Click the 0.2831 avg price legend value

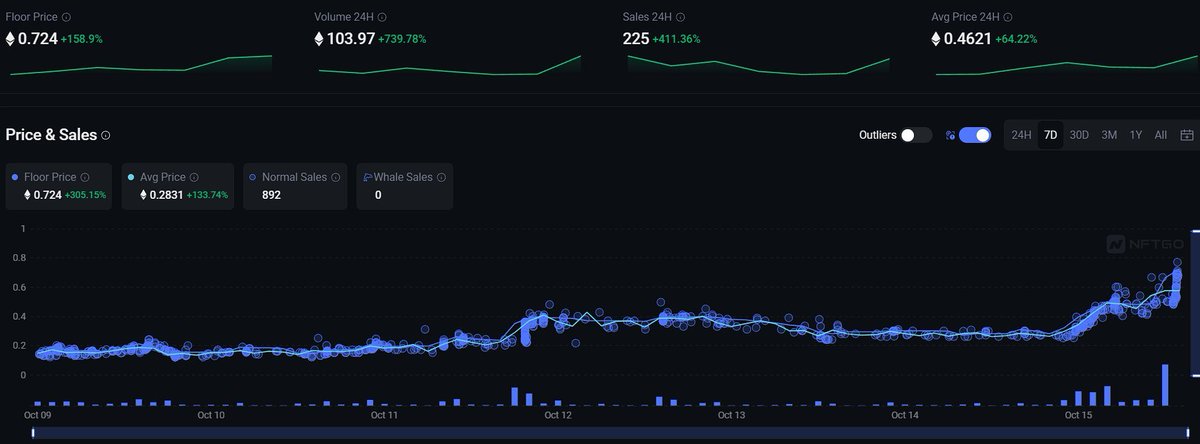167,195
